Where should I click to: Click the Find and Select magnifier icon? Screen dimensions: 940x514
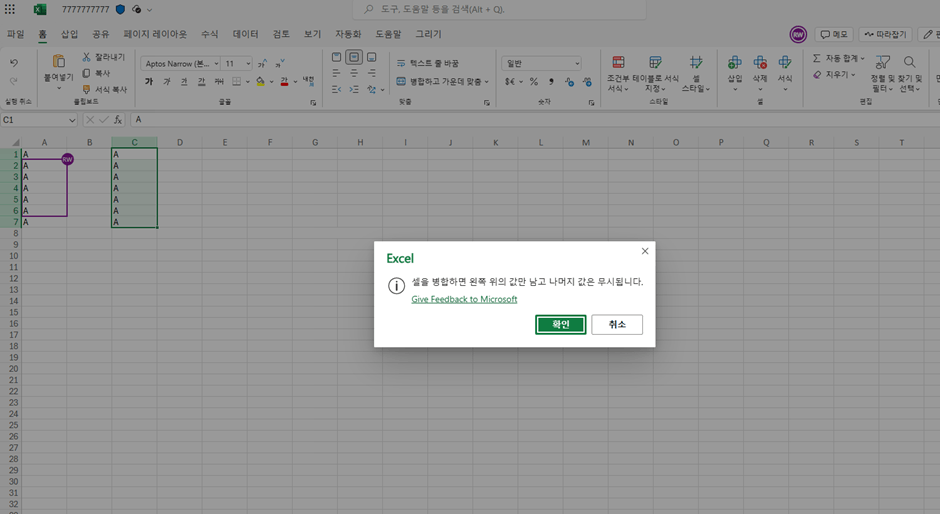pyautogui.click(x=909, y=62)
